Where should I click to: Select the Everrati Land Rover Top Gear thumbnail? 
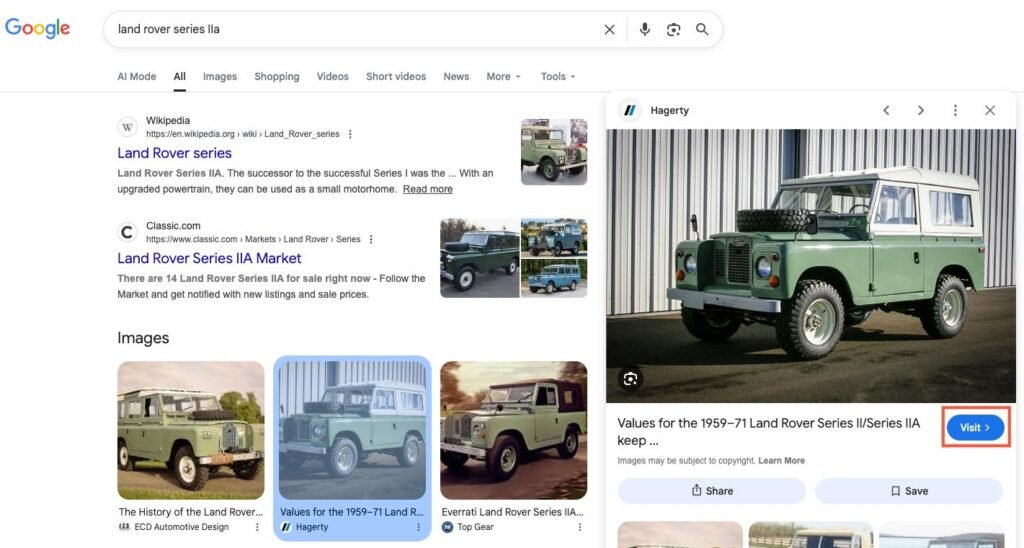513,430
